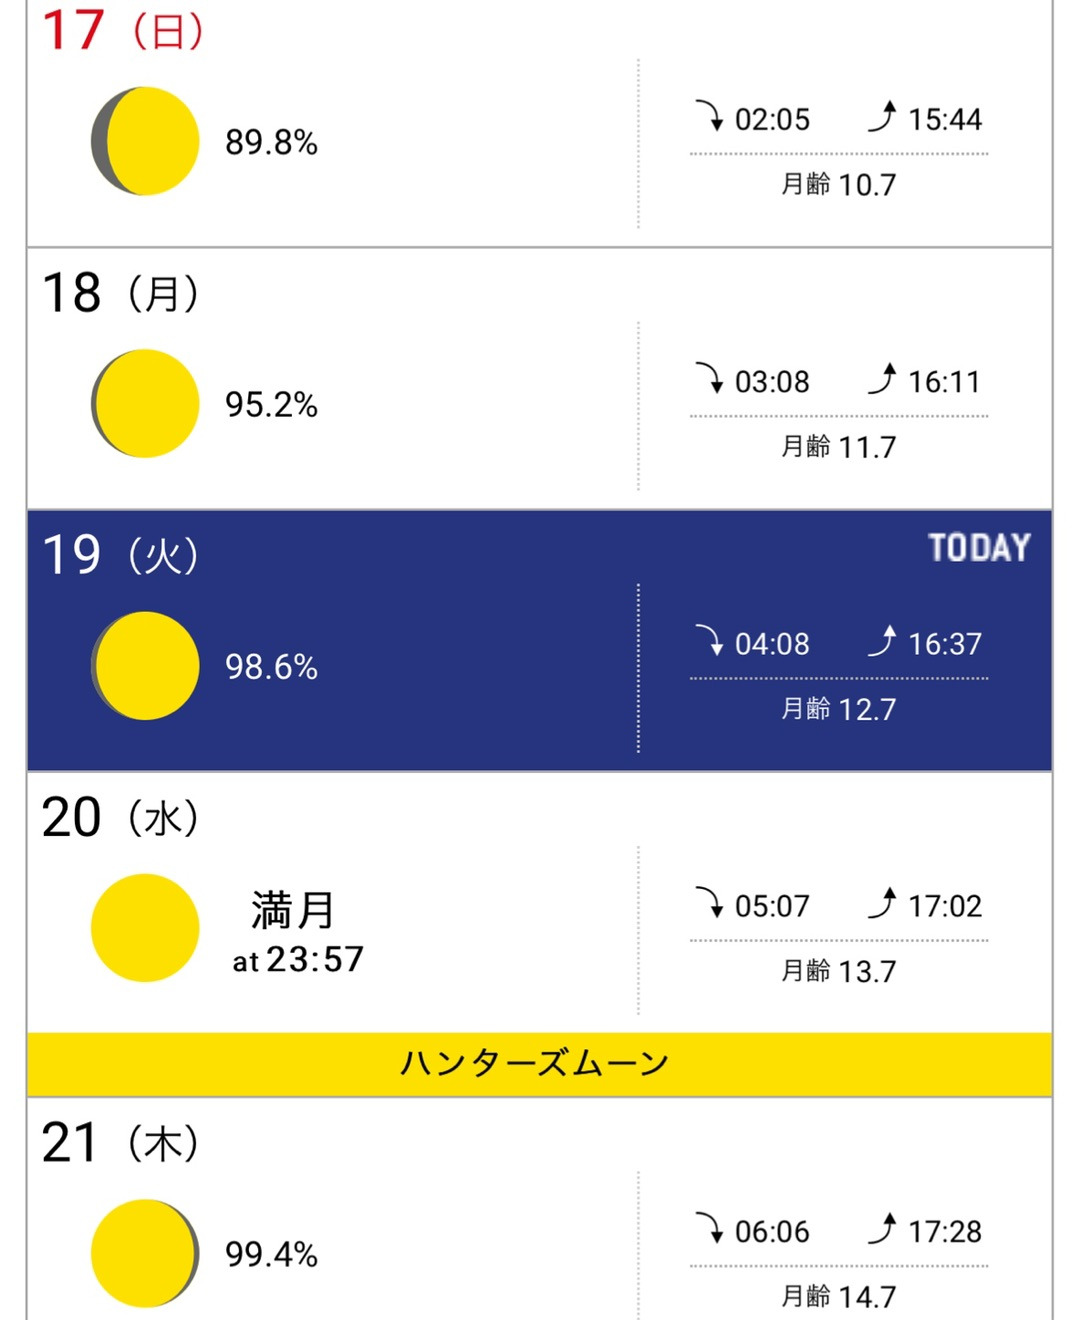Click the moonset arrow icon beside 02:05
1080x1320 pixels.
[x=710, y=117]
